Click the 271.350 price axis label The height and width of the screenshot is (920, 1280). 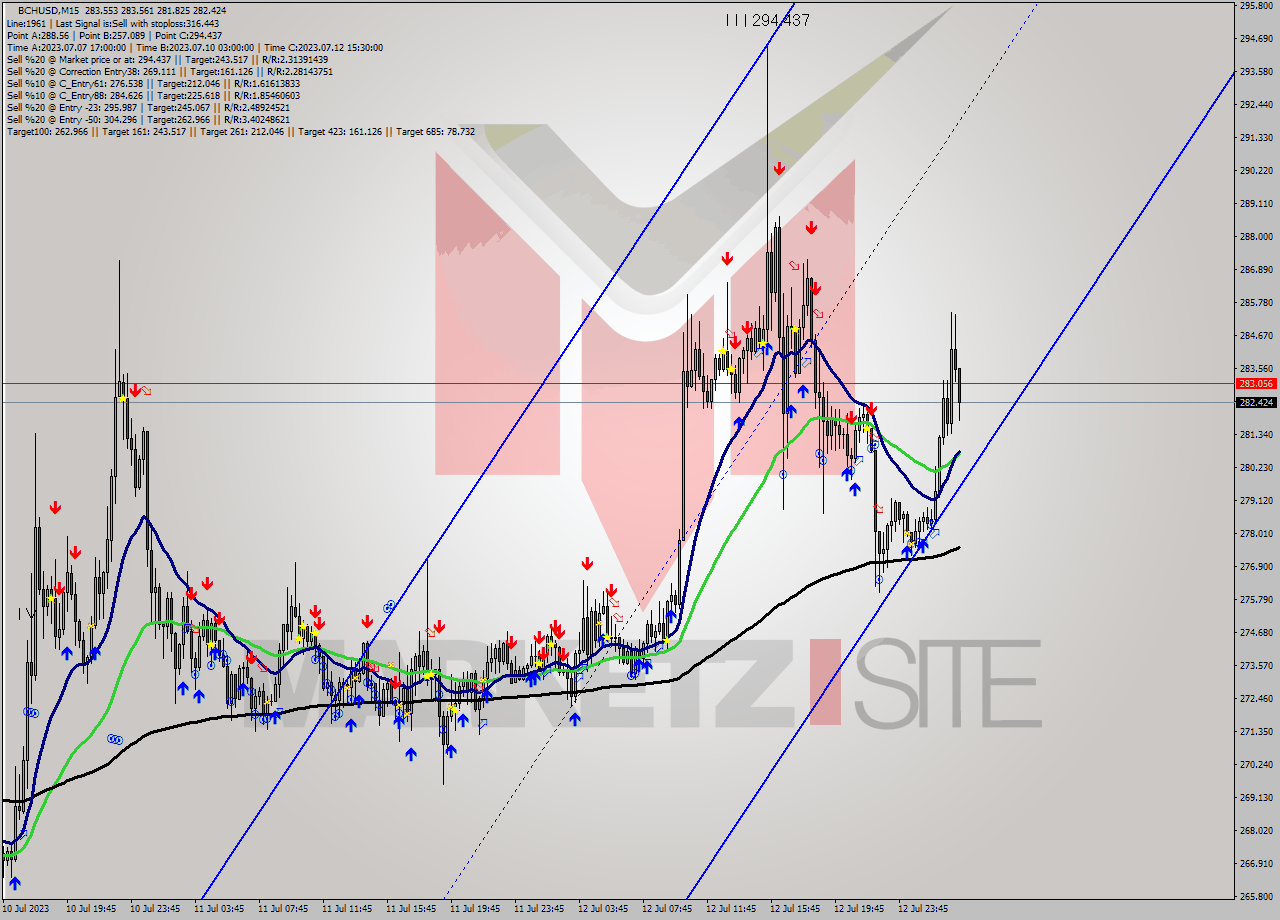coord(1255,731)
